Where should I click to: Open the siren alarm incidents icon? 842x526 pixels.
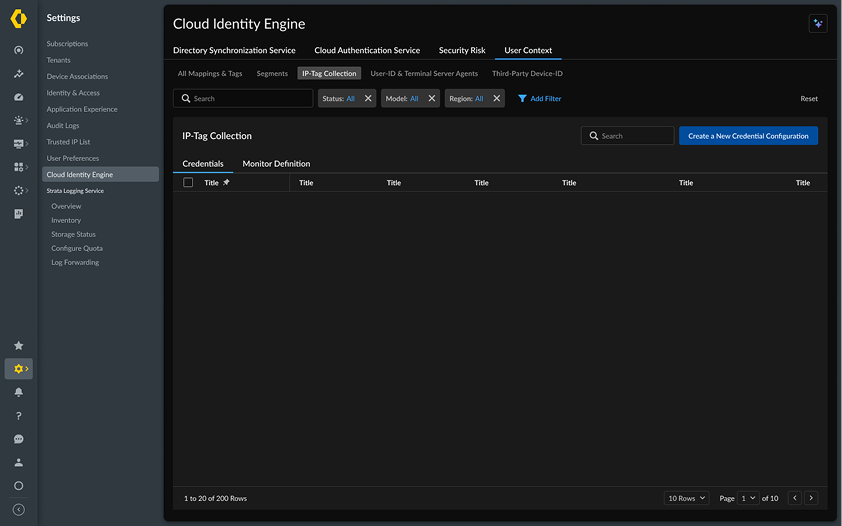[x=18, y=120]
